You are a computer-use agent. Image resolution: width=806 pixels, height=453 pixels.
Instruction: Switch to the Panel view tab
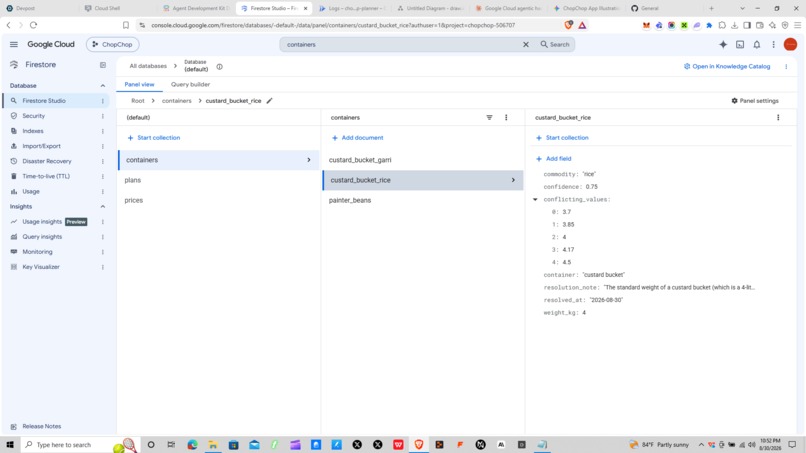click(x=139, y=84)
